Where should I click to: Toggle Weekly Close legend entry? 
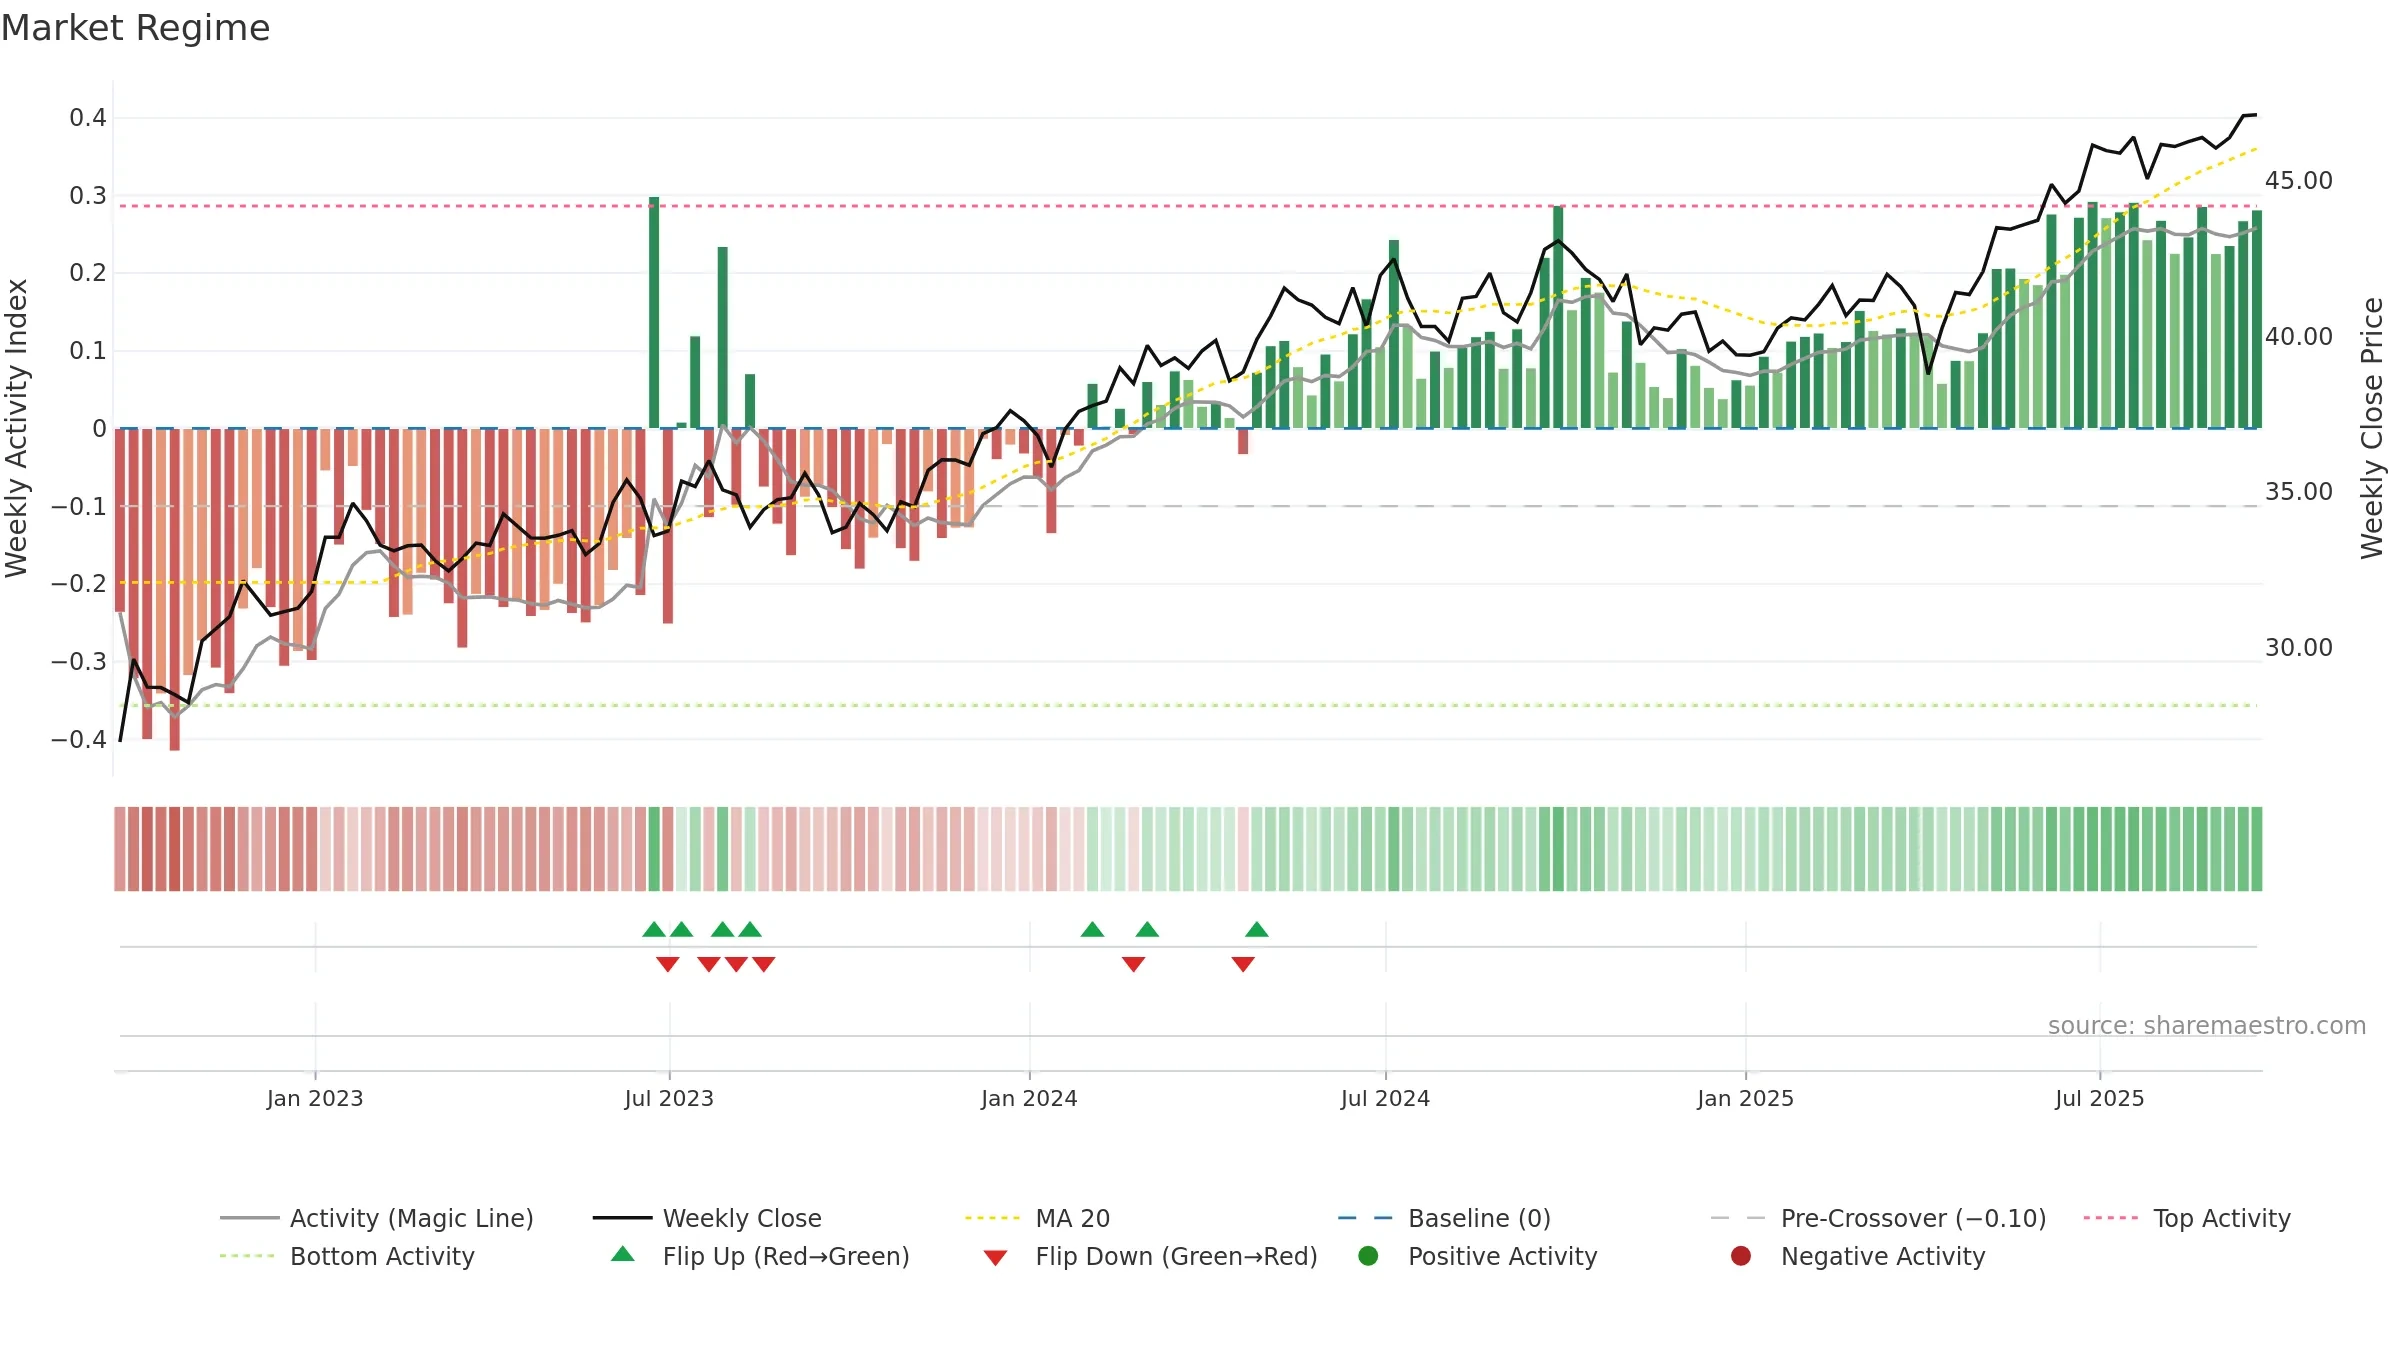707,1218
